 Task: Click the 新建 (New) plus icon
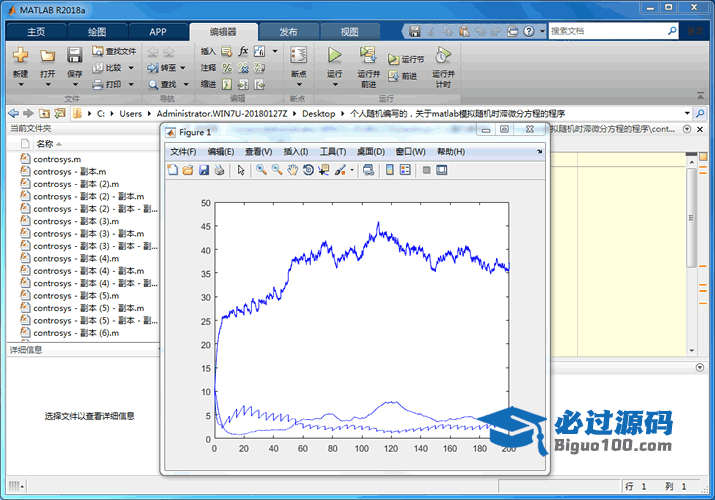tap(20, 55)
